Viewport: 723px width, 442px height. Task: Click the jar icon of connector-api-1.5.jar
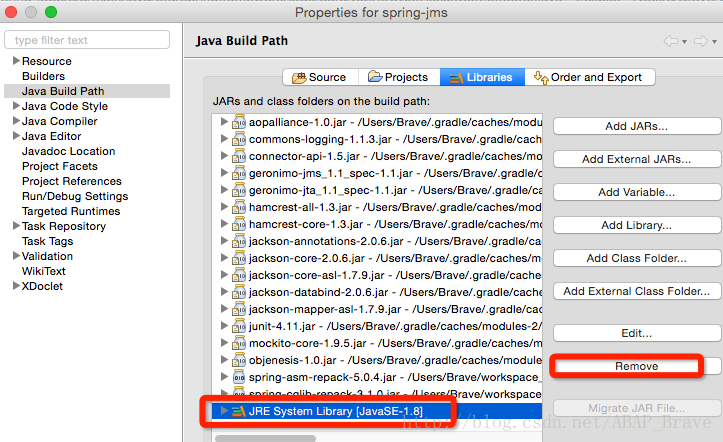coord(238,156)
